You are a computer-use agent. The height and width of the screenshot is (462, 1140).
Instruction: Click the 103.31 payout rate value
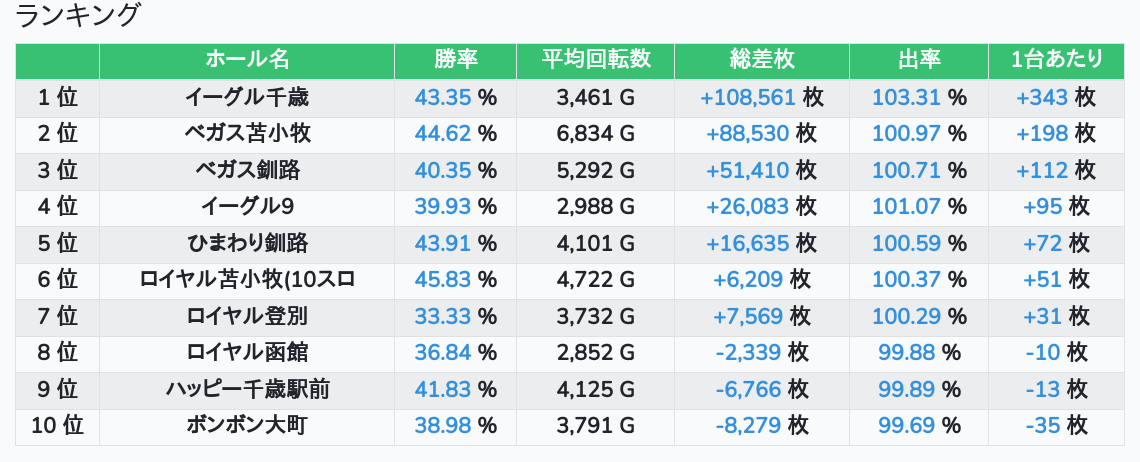(905, 98)
